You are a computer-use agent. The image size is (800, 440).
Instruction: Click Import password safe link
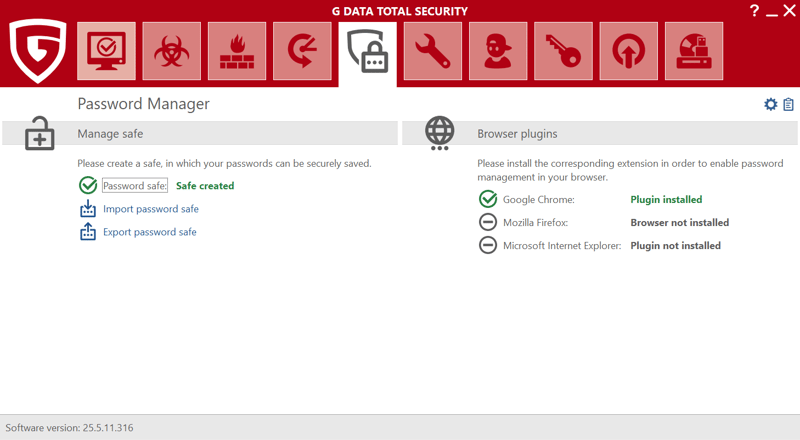point(151,209)
